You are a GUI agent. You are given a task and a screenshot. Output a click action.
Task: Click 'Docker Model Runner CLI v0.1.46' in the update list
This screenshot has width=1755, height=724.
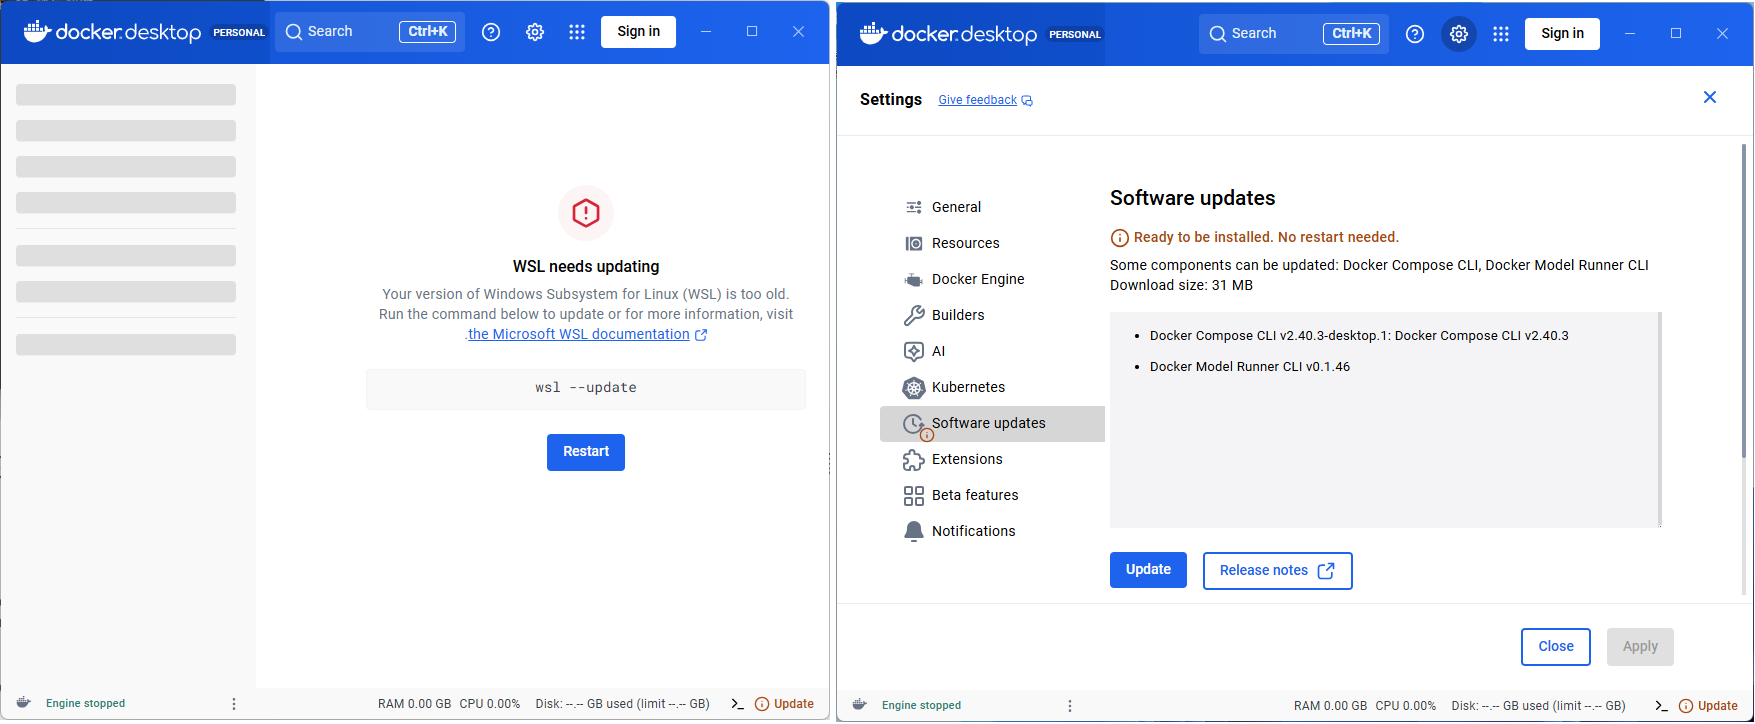coord(1250,367)
